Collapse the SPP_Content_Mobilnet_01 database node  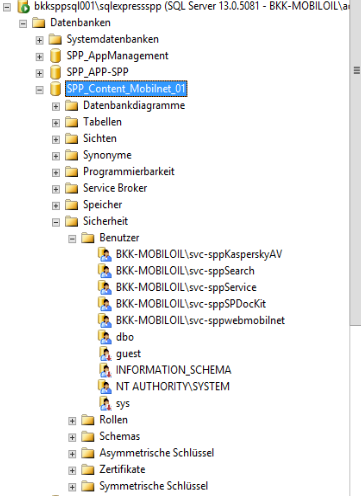coord(39,90)
